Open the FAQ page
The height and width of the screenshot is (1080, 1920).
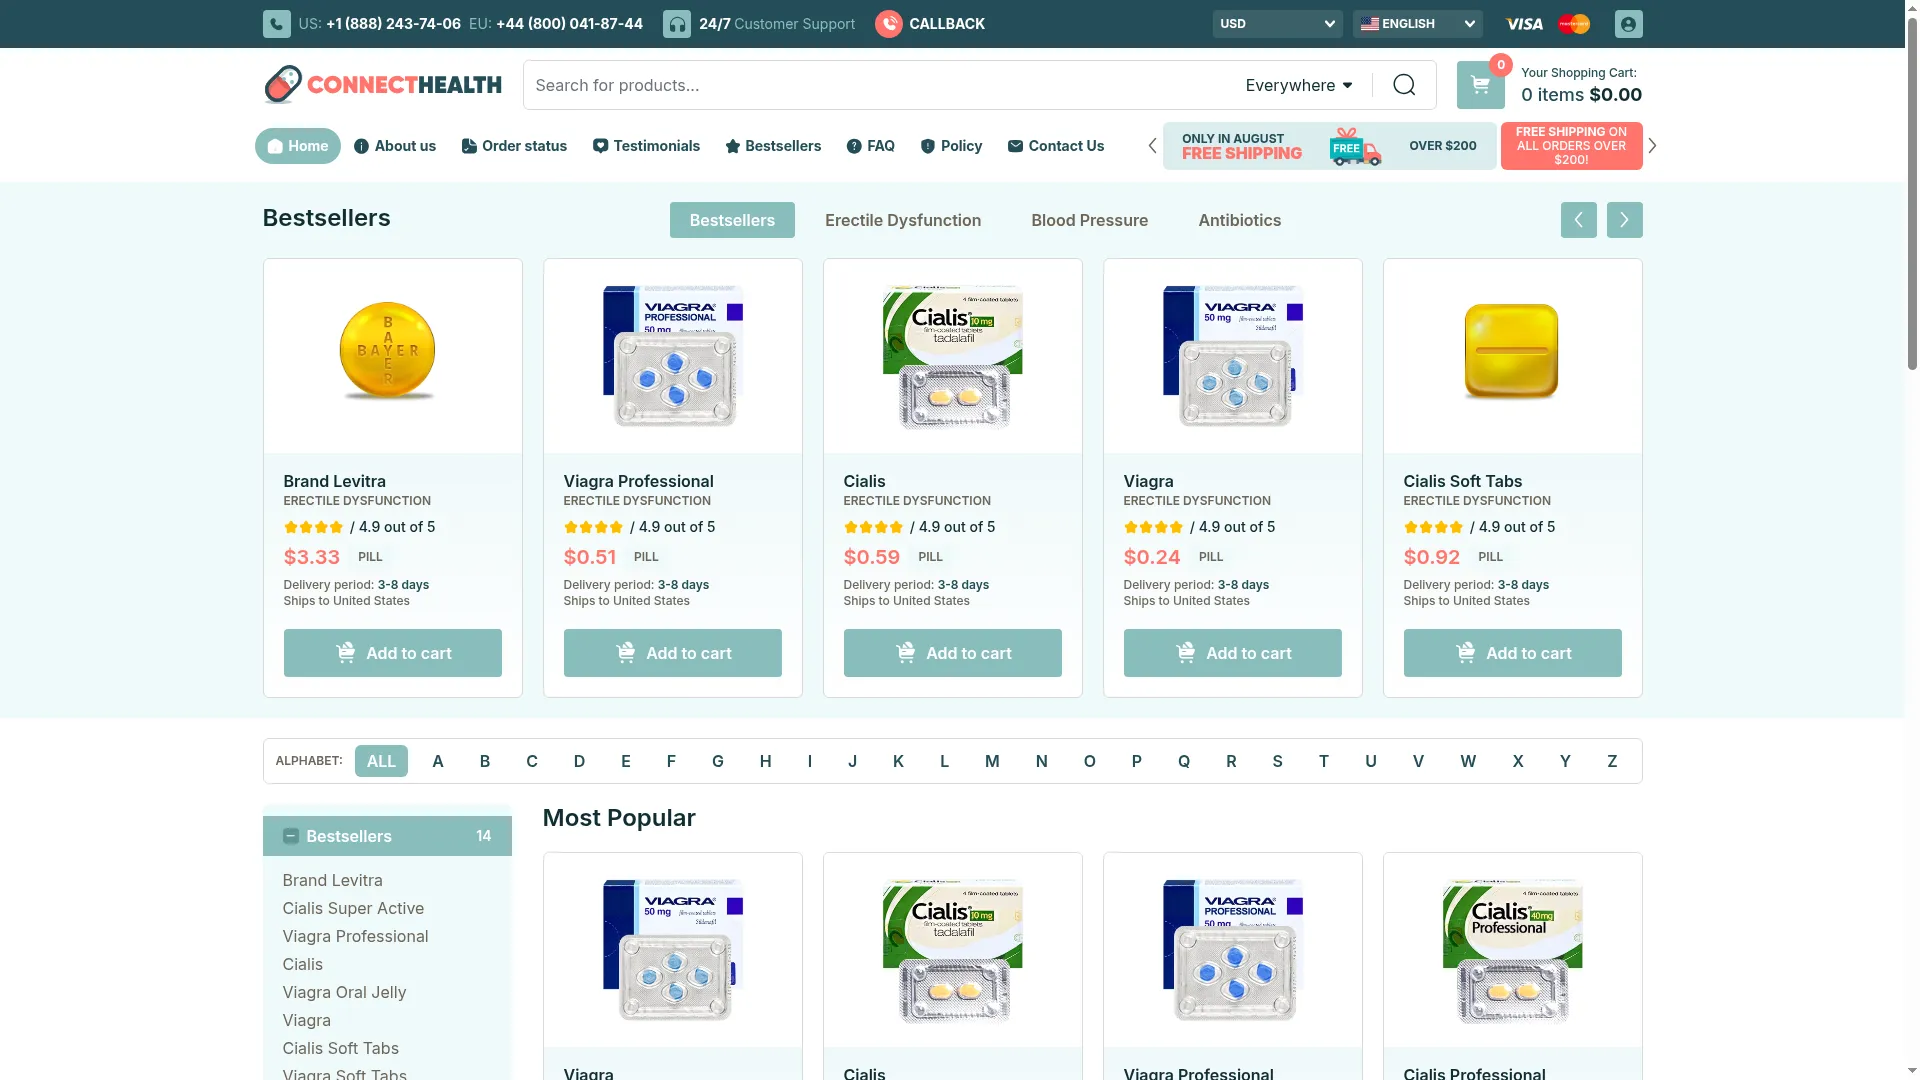pyautogui.click(x=870, y=146)
